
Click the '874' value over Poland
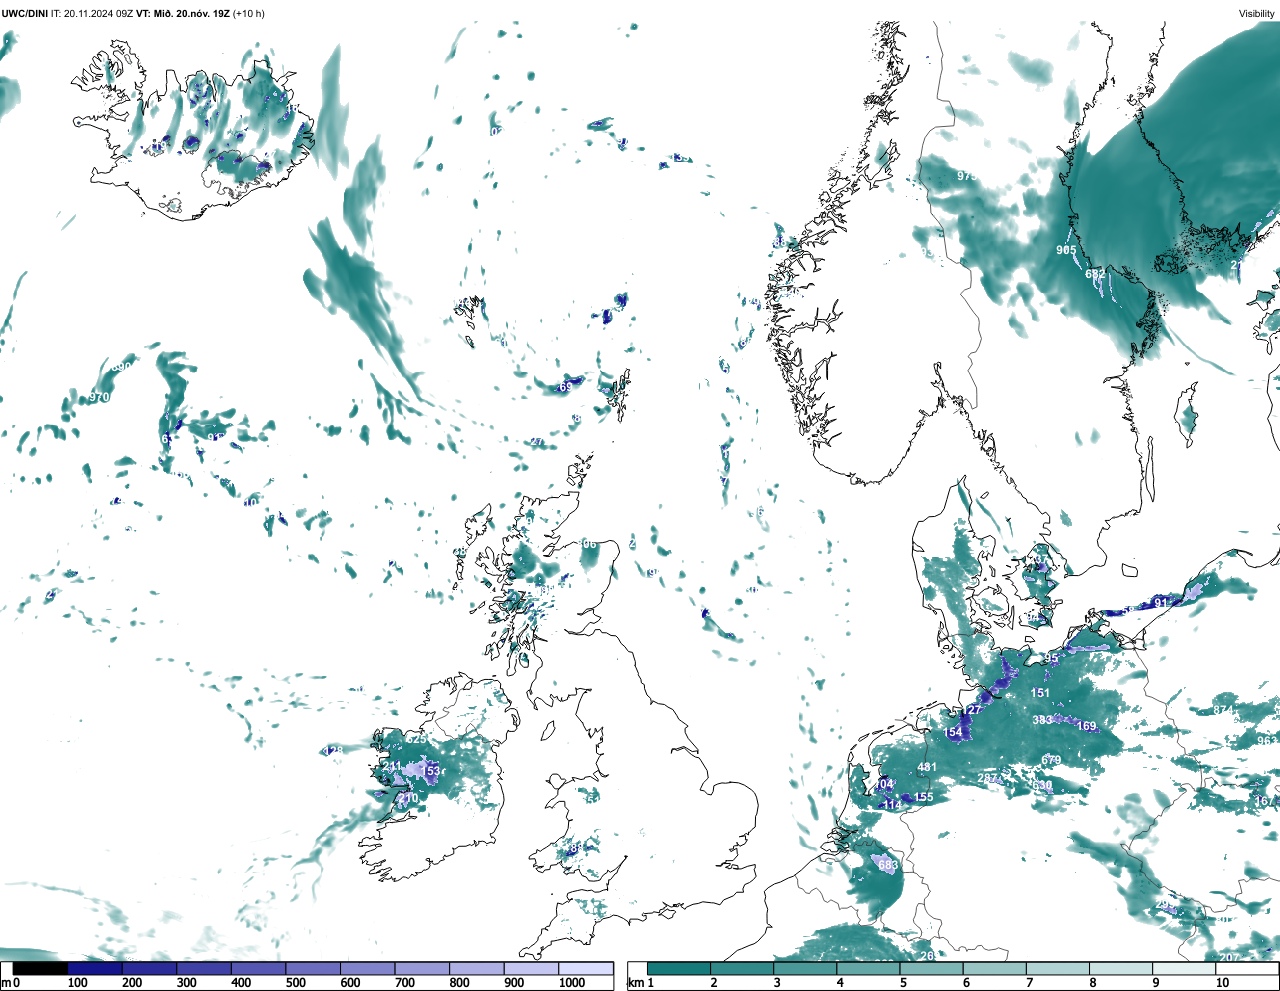tap(1223, 710)
